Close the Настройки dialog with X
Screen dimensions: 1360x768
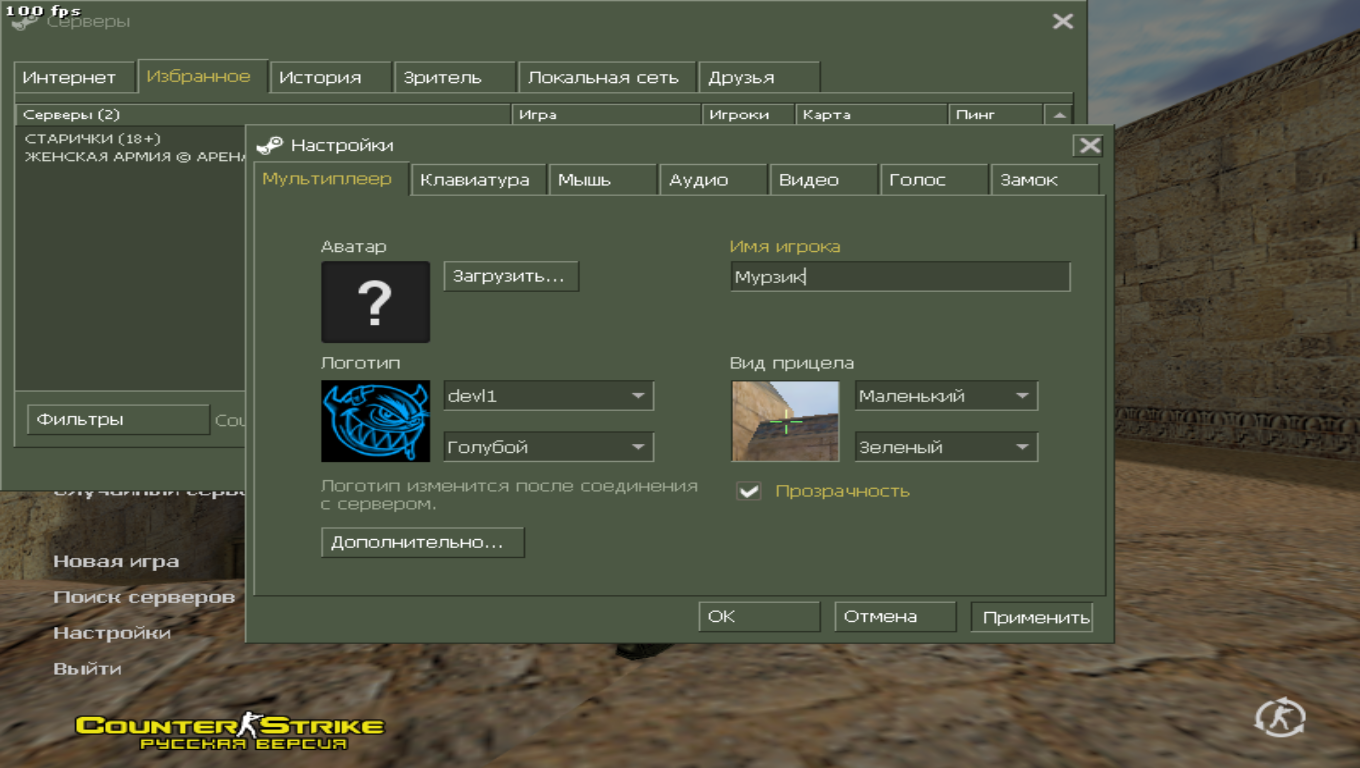click(x=1089, y=146)
